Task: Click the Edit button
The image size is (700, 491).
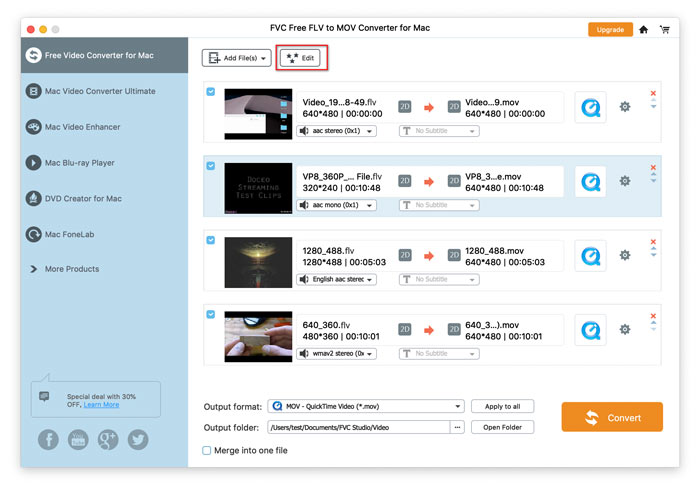Action: 300,58
